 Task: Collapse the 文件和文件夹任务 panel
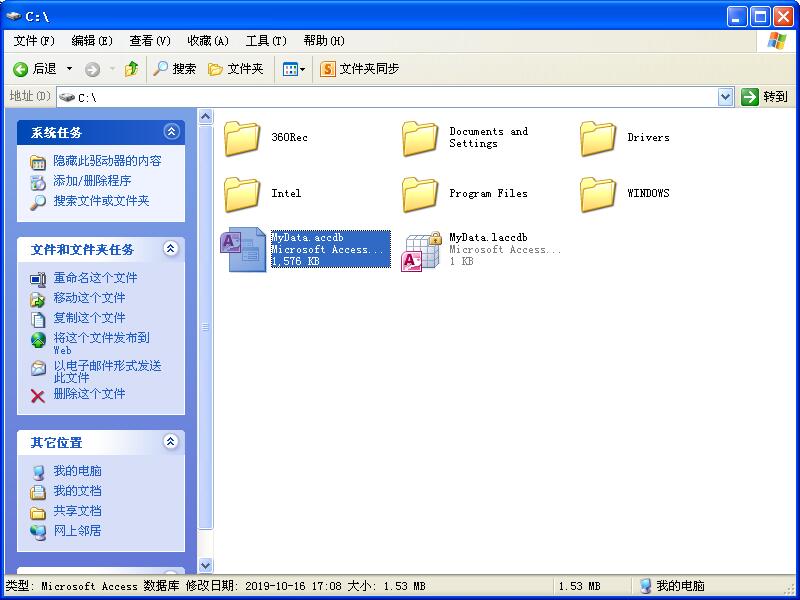170,248
